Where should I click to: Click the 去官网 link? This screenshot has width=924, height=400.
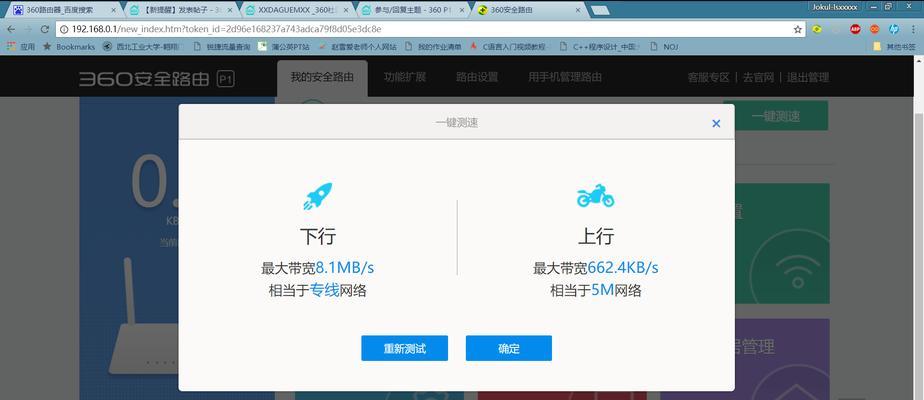point(758,77)
